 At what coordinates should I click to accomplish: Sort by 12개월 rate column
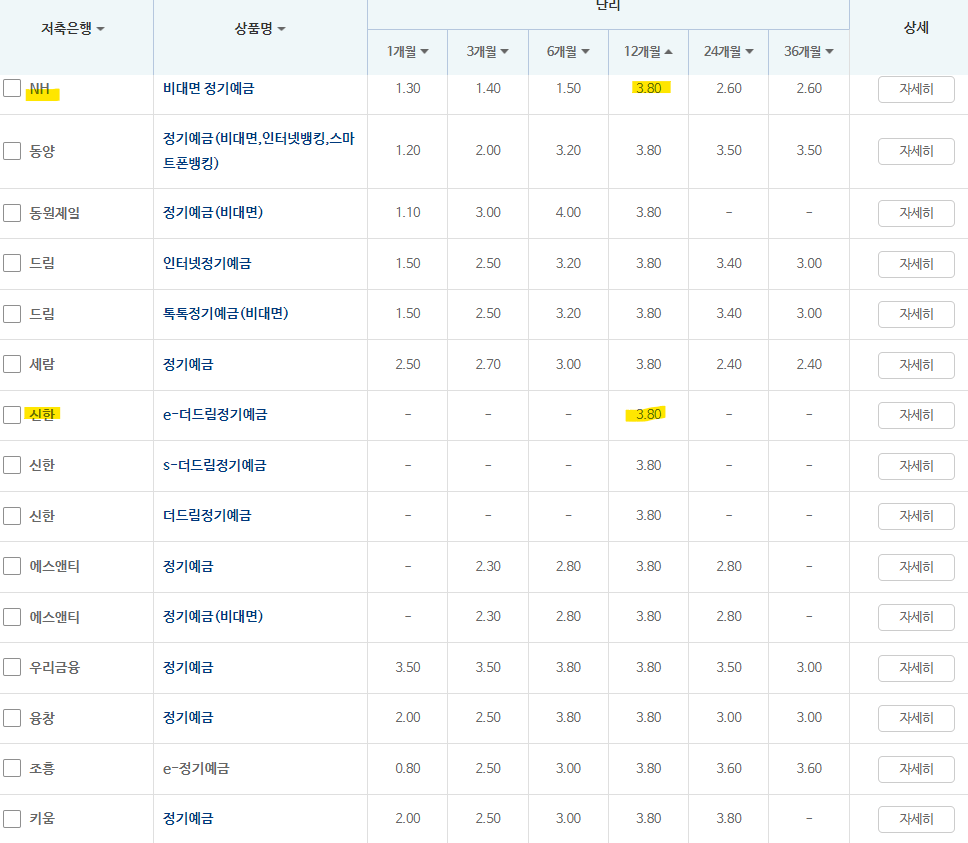[x=648, y=51]
